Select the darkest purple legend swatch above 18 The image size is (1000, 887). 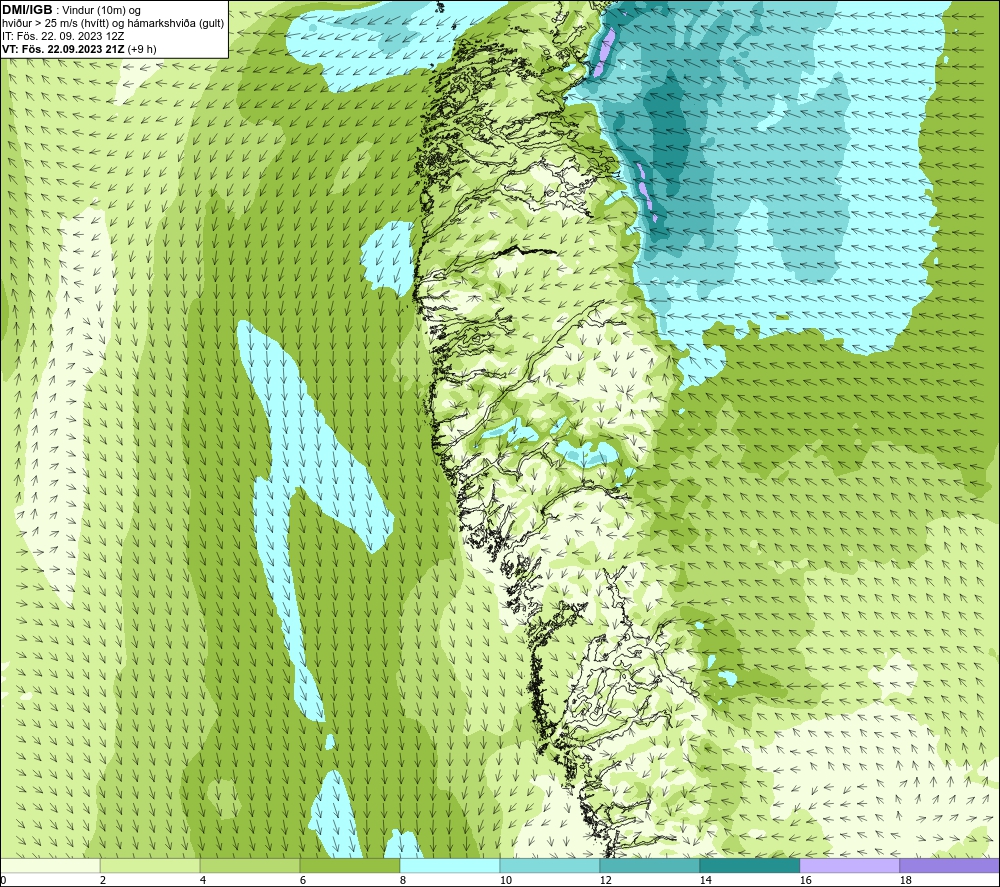click(949, 865)
